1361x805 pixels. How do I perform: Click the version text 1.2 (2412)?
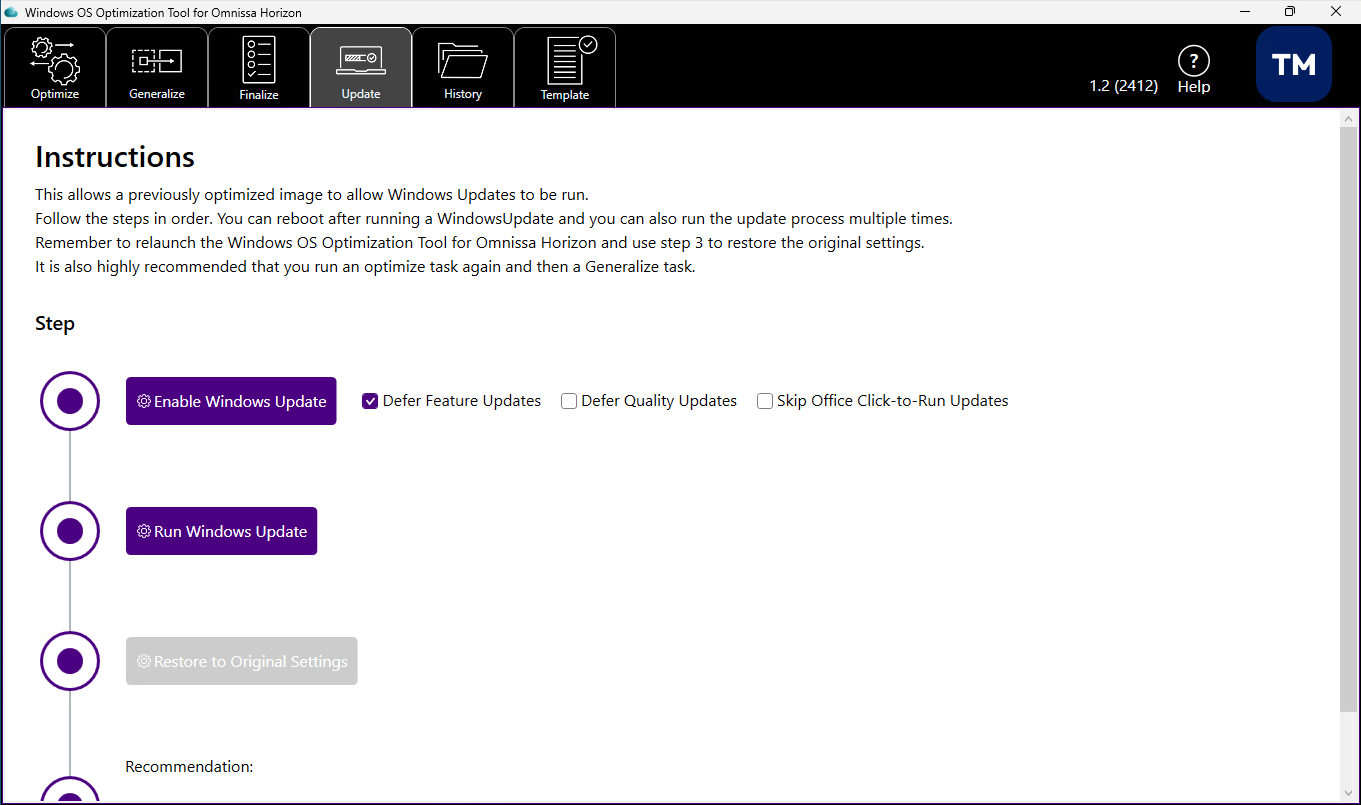pyautogui.click(x=1124, y=86)
